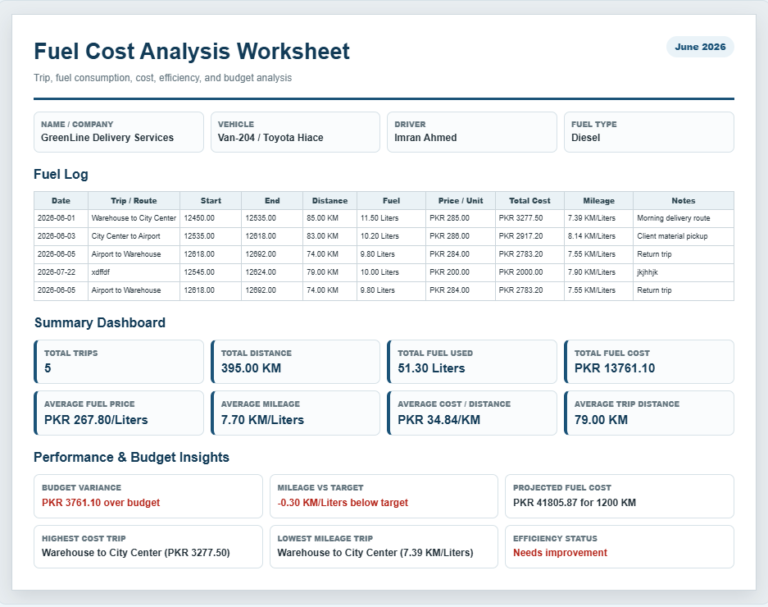The width and height of the screenshot is (768, 607).
Task: Select date cell 2026-06-03
Action: (61, 237)
